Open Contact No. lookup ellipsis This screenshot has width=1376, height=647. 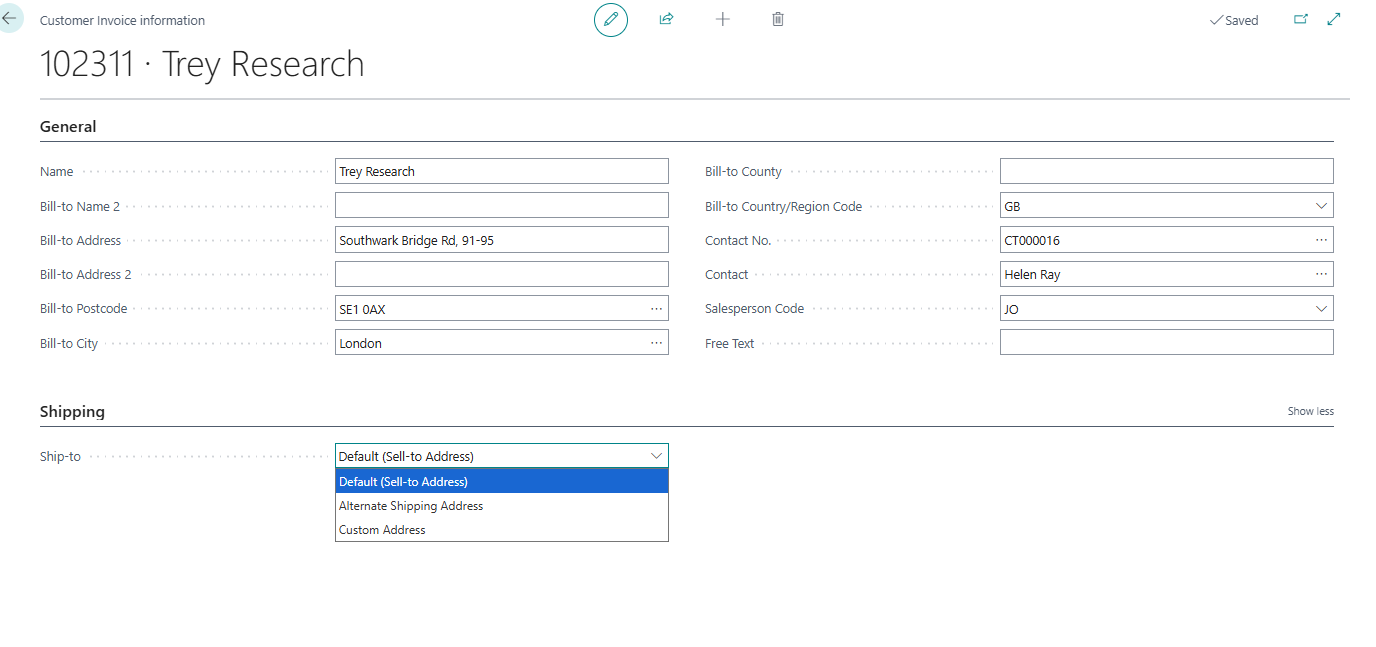pyautogui.click(x=1321, y=240)
